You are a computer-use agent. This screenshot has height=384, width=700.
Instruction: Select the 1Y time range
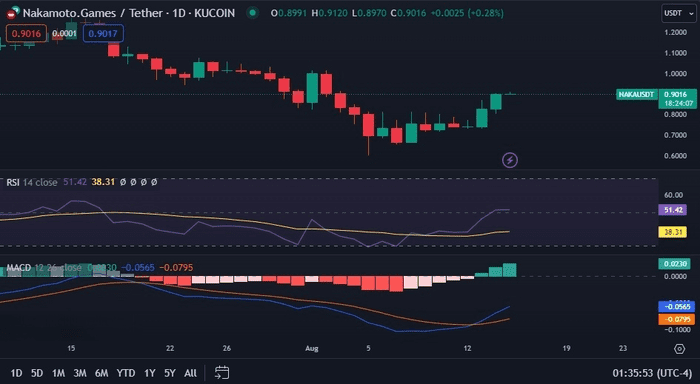point(150,373)
